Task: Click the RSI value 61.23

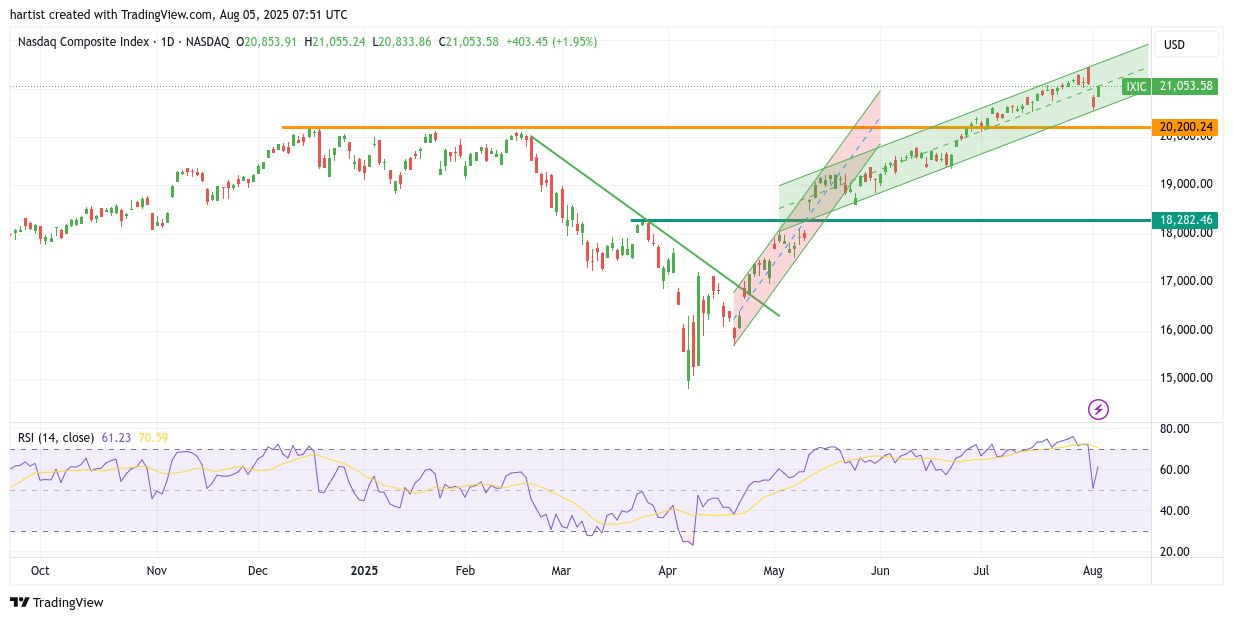Action: (x=114, y=437)
